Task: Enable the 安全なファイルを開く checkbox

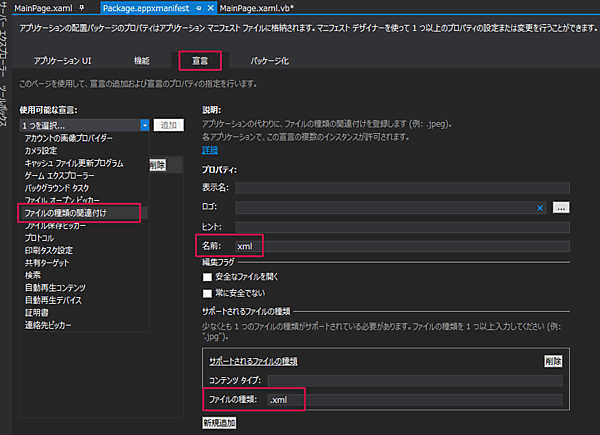Action: pyautogui.click(x=207, y=277)
